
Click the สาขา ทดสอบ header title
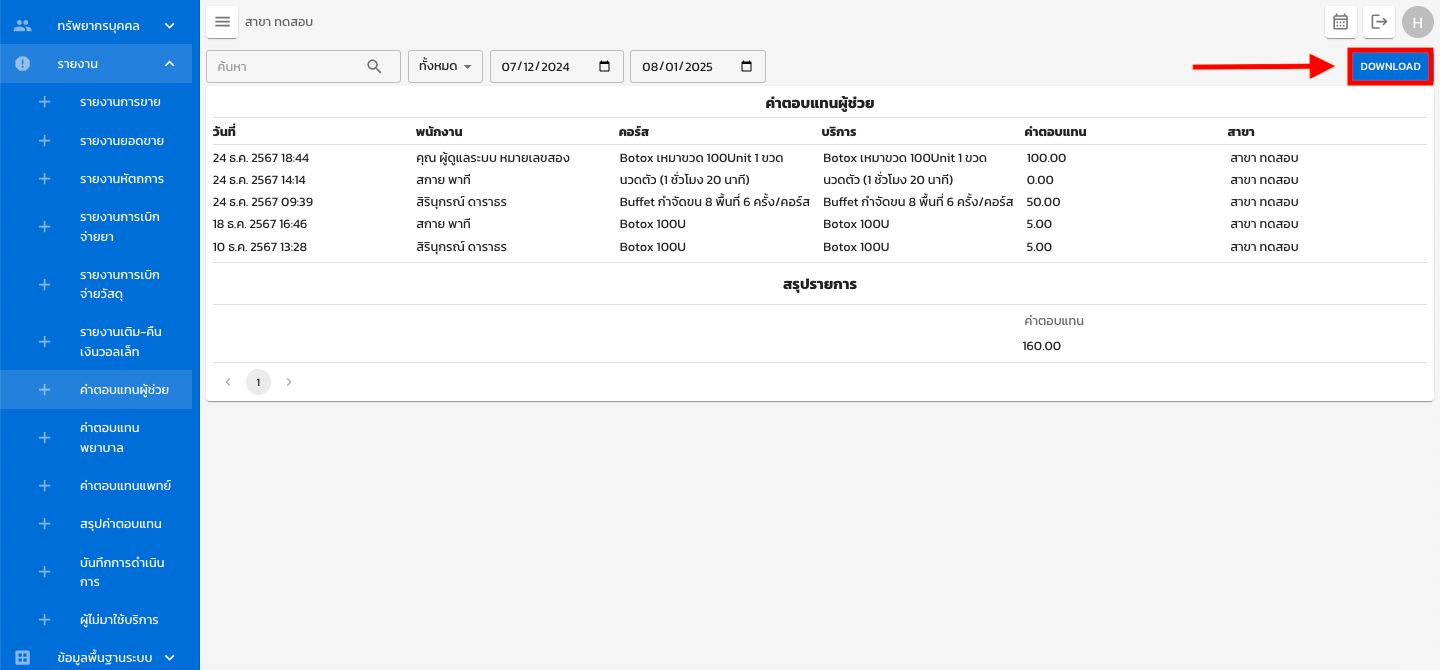point(279,21)
